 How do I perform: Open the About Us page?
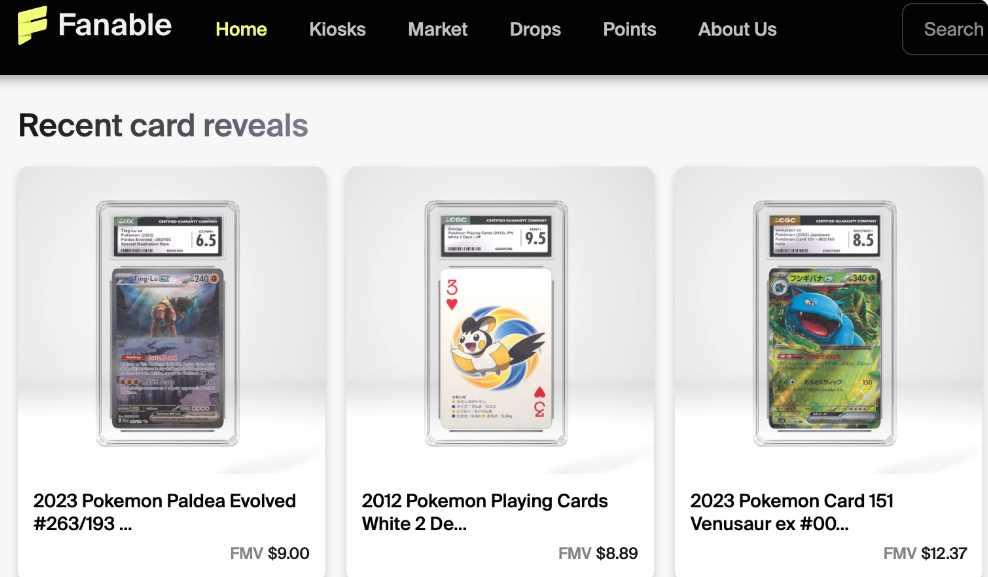click(x=737, y=29)
